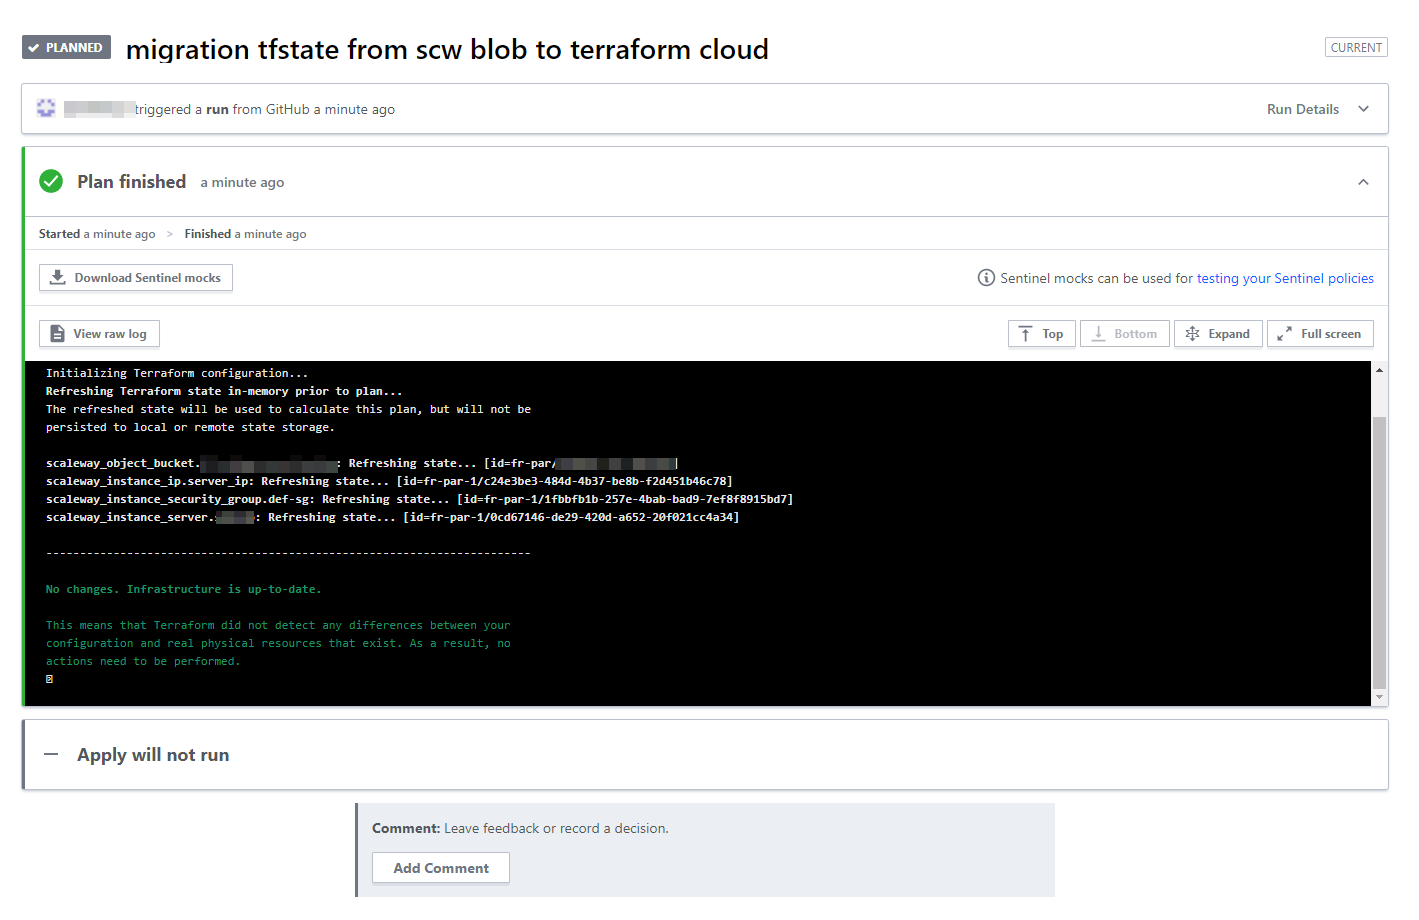
Task: Jump to Top of log
Action: pyautogui.click(x=1041, y=334)
